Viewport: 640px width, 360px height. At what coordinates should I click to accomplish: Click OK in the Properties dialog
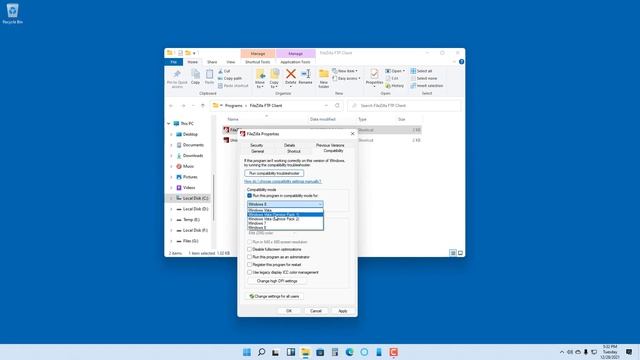coord(289,311)
